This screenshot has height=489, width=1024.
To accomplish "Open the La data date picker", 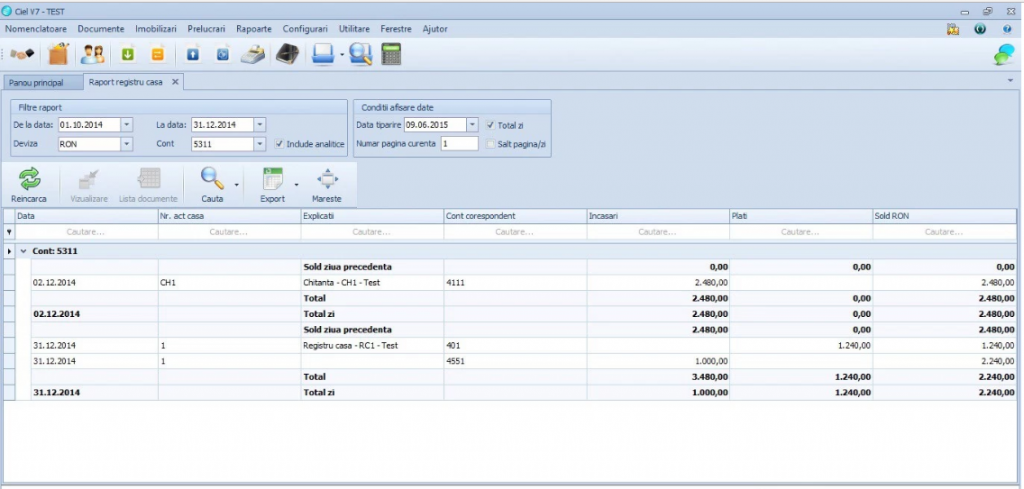I will click(260, 124).
